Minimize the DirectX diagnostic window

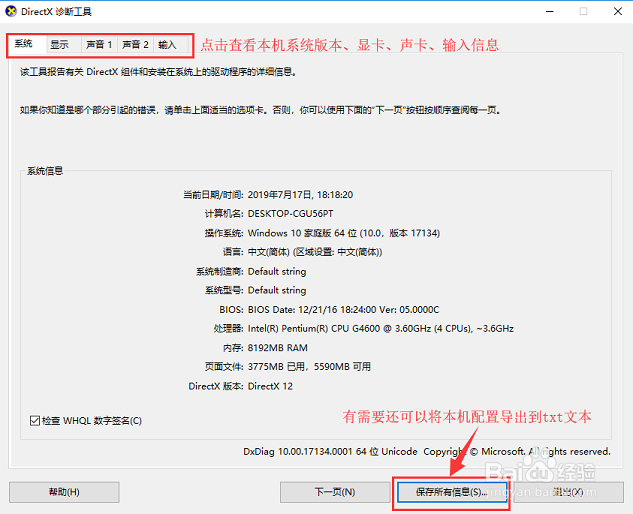pos(549,11)
